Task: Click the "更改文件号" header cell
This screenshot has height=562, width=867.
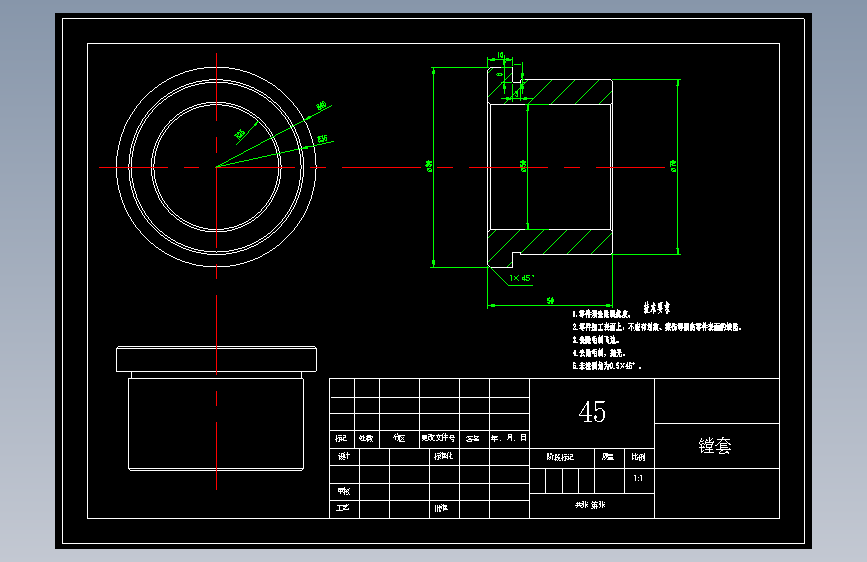Action: [x=438, y=438]
